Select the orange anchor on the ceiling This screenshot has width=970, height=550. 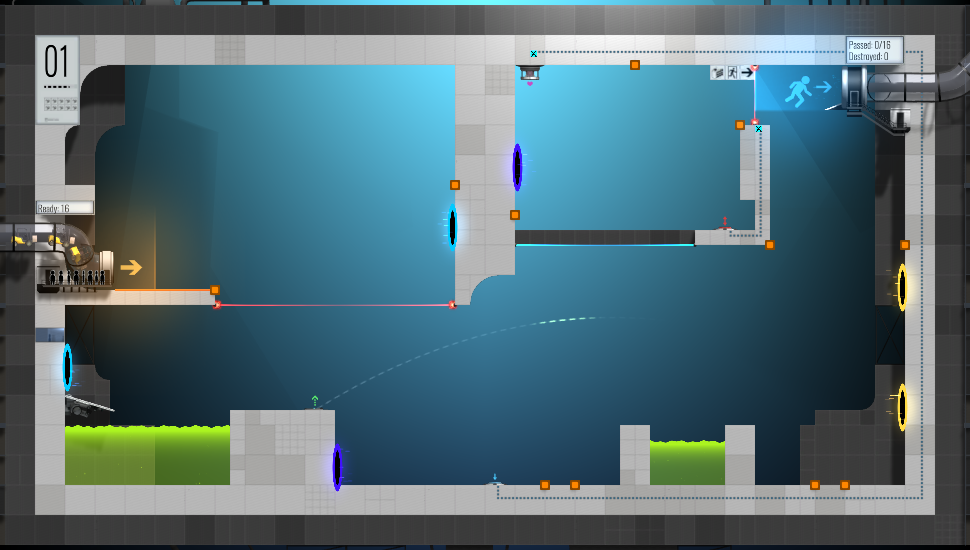click(635, 65)
